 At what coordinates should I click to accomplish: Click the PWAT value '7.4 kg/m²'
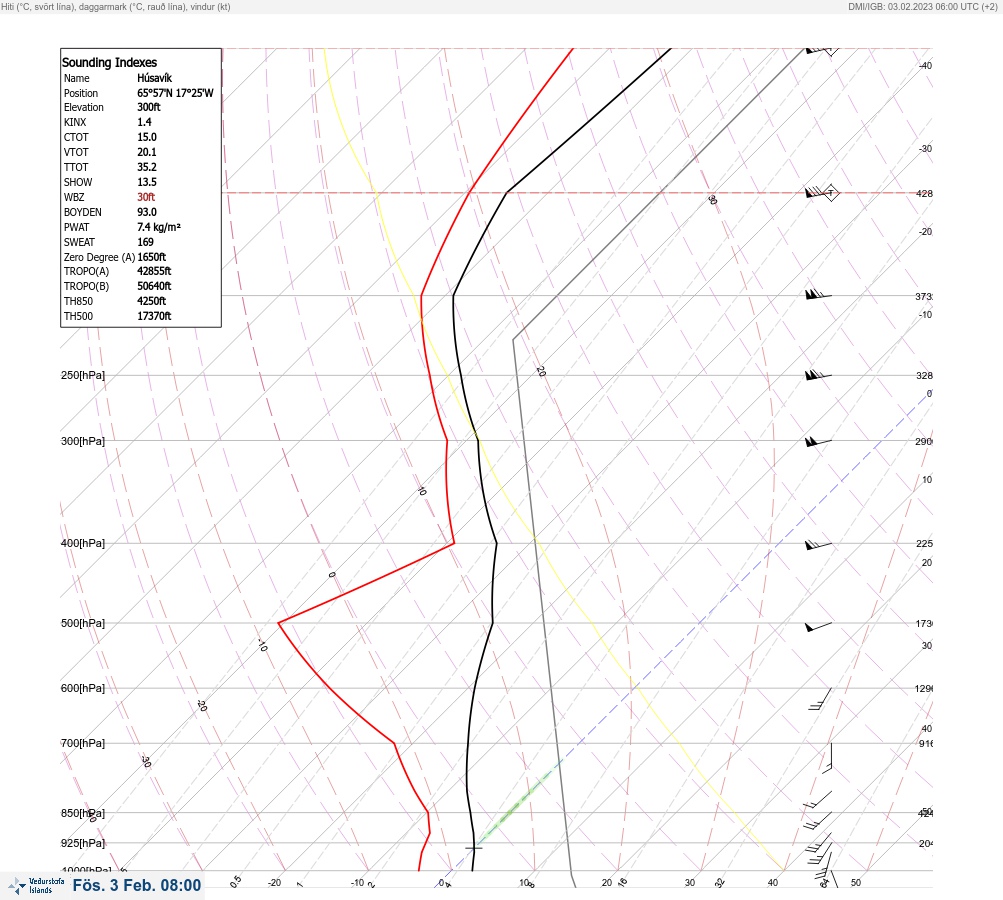pyautogui.click(x=159, y=227)
